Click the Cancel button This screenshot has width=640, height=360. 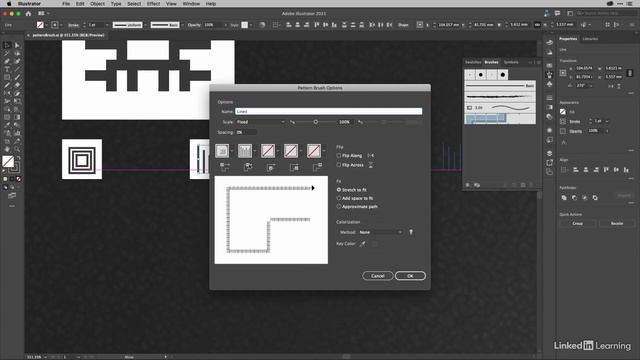tap(378, 276)
